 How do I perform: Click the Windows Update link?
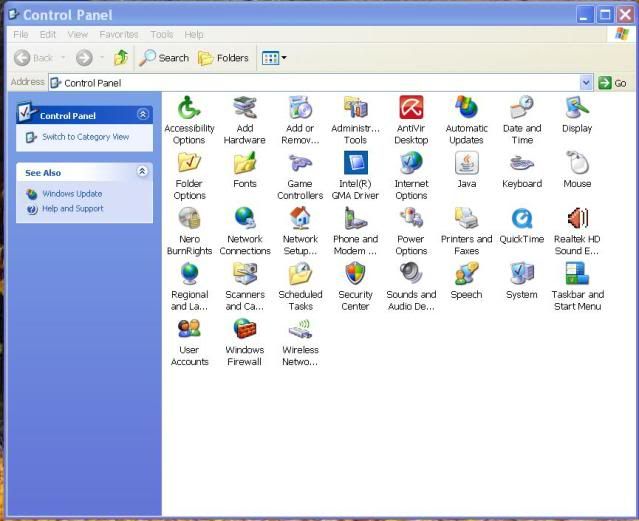click(72, 194)
